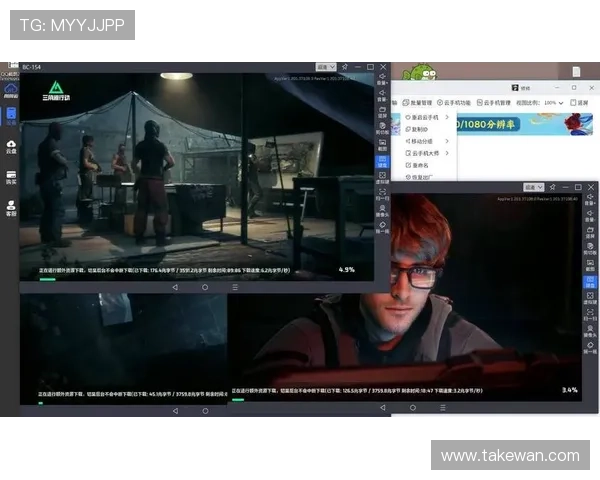Click the 批量管理 toolbar button
The height and width of the screenshot is (480, 600).
[x=418, y=102]
